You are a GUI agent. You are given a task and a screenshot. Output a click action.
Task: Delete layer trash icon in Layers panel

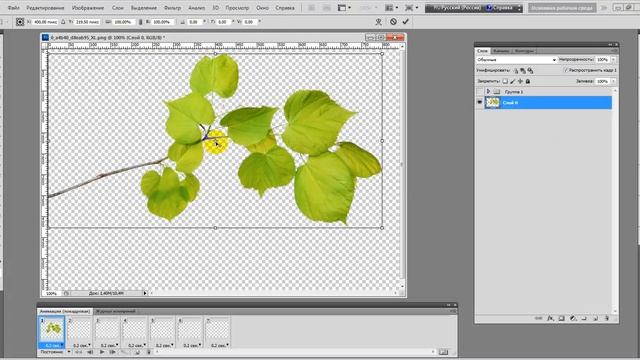click(607, 318)
